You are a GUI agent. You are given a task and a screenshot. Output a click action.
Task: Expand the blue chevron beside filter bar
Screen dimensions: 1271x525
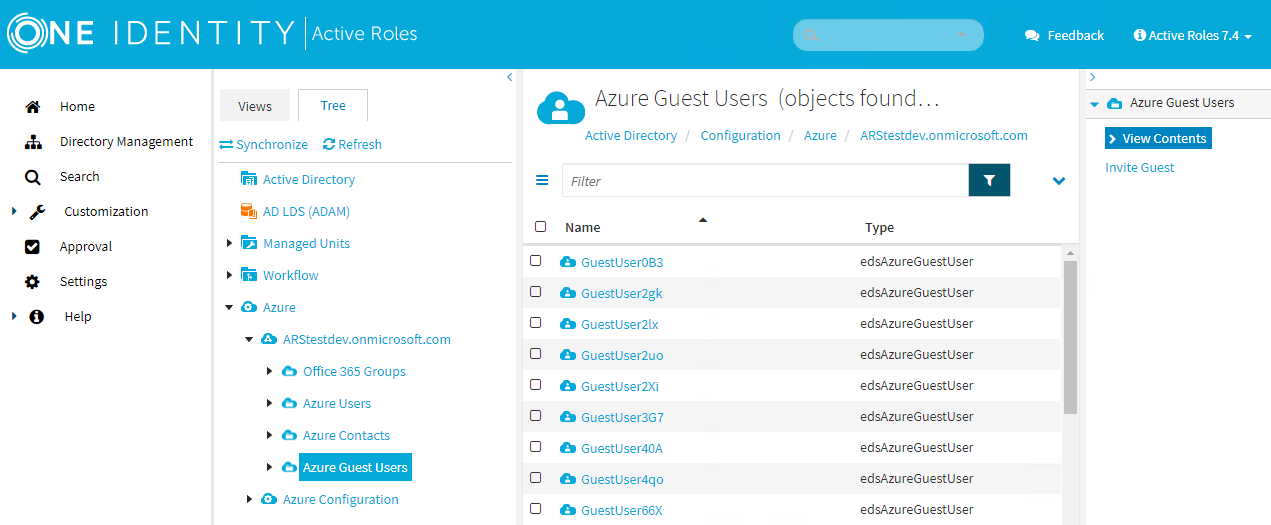[x=1059, y=181]
